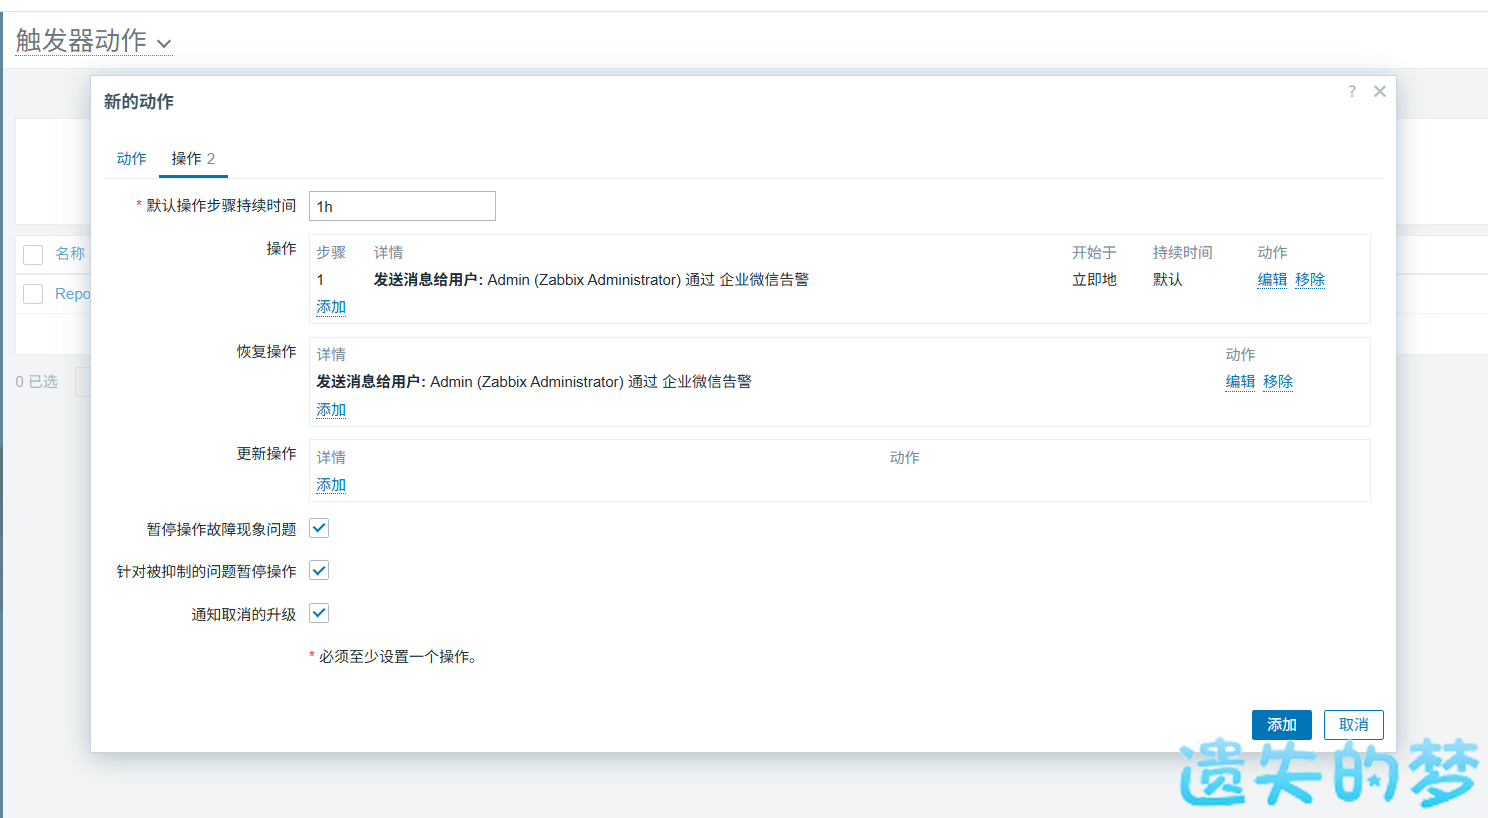Close the 新的动作 dialog with X
Screen dimensions: 1488x818
coord(1380,91)
